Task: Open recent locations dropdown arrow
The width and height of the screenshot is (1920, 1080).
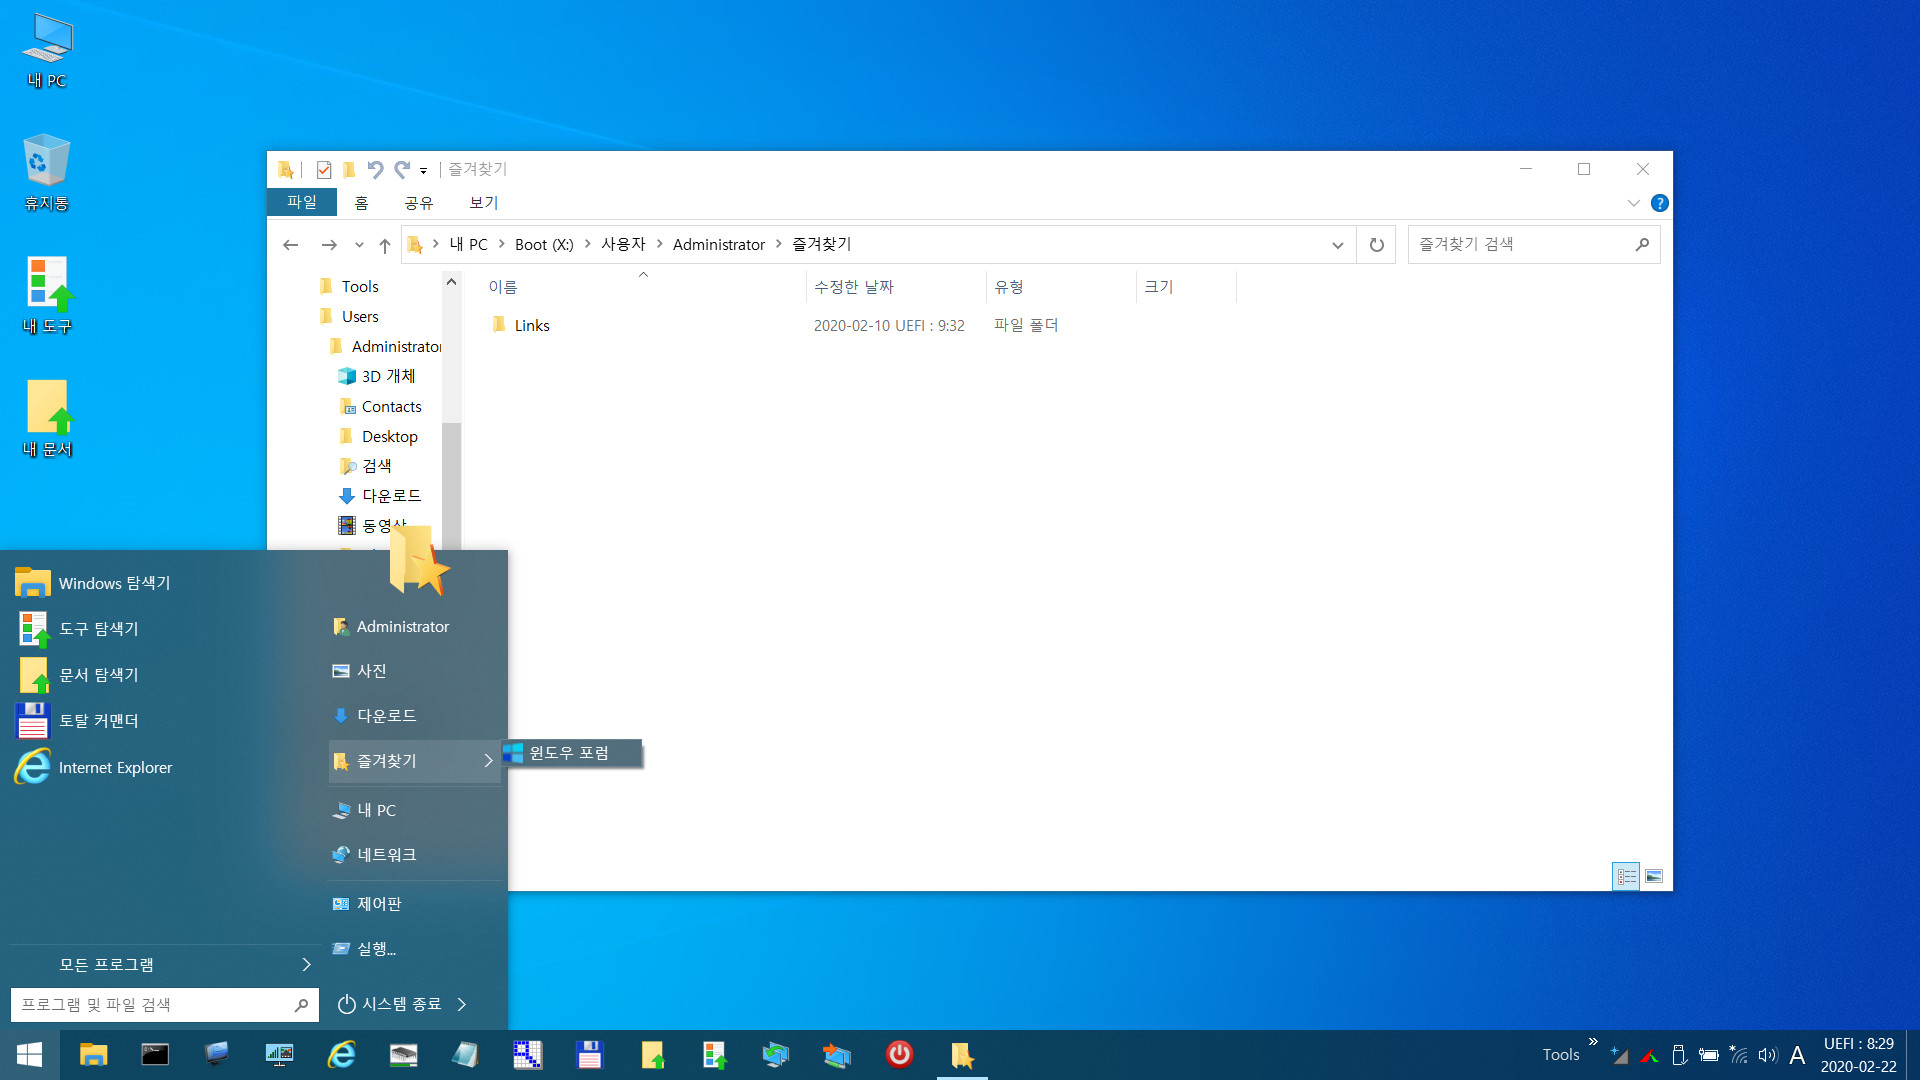Action: coord(359,245)
